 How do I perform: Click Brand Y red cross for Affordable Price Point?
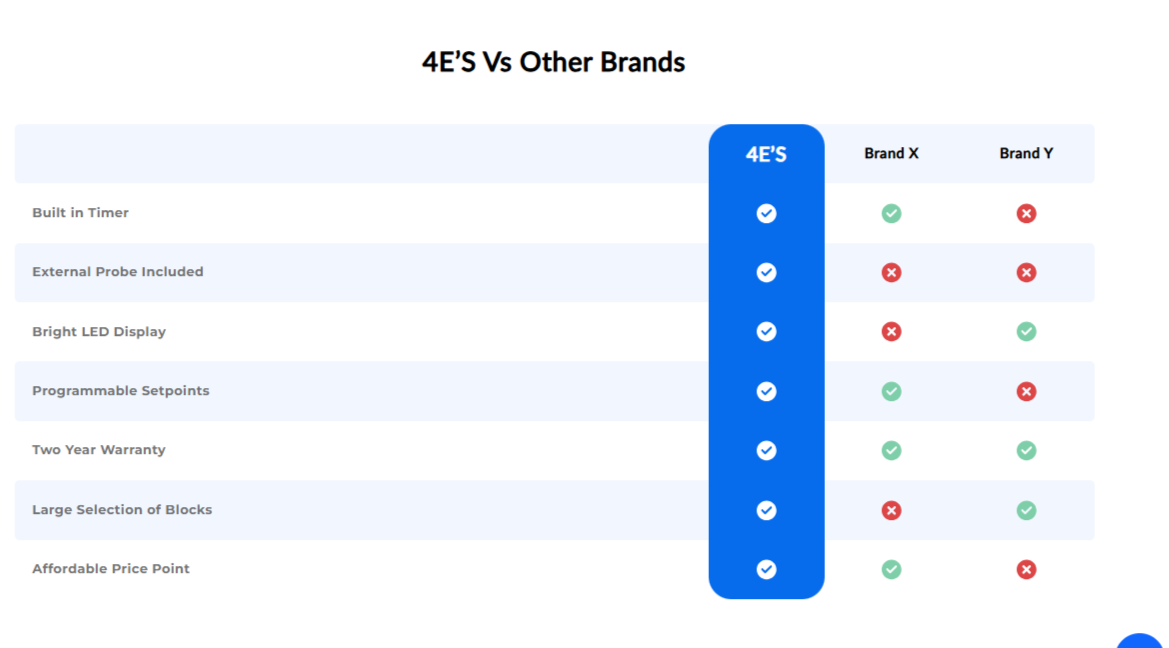1026,569
